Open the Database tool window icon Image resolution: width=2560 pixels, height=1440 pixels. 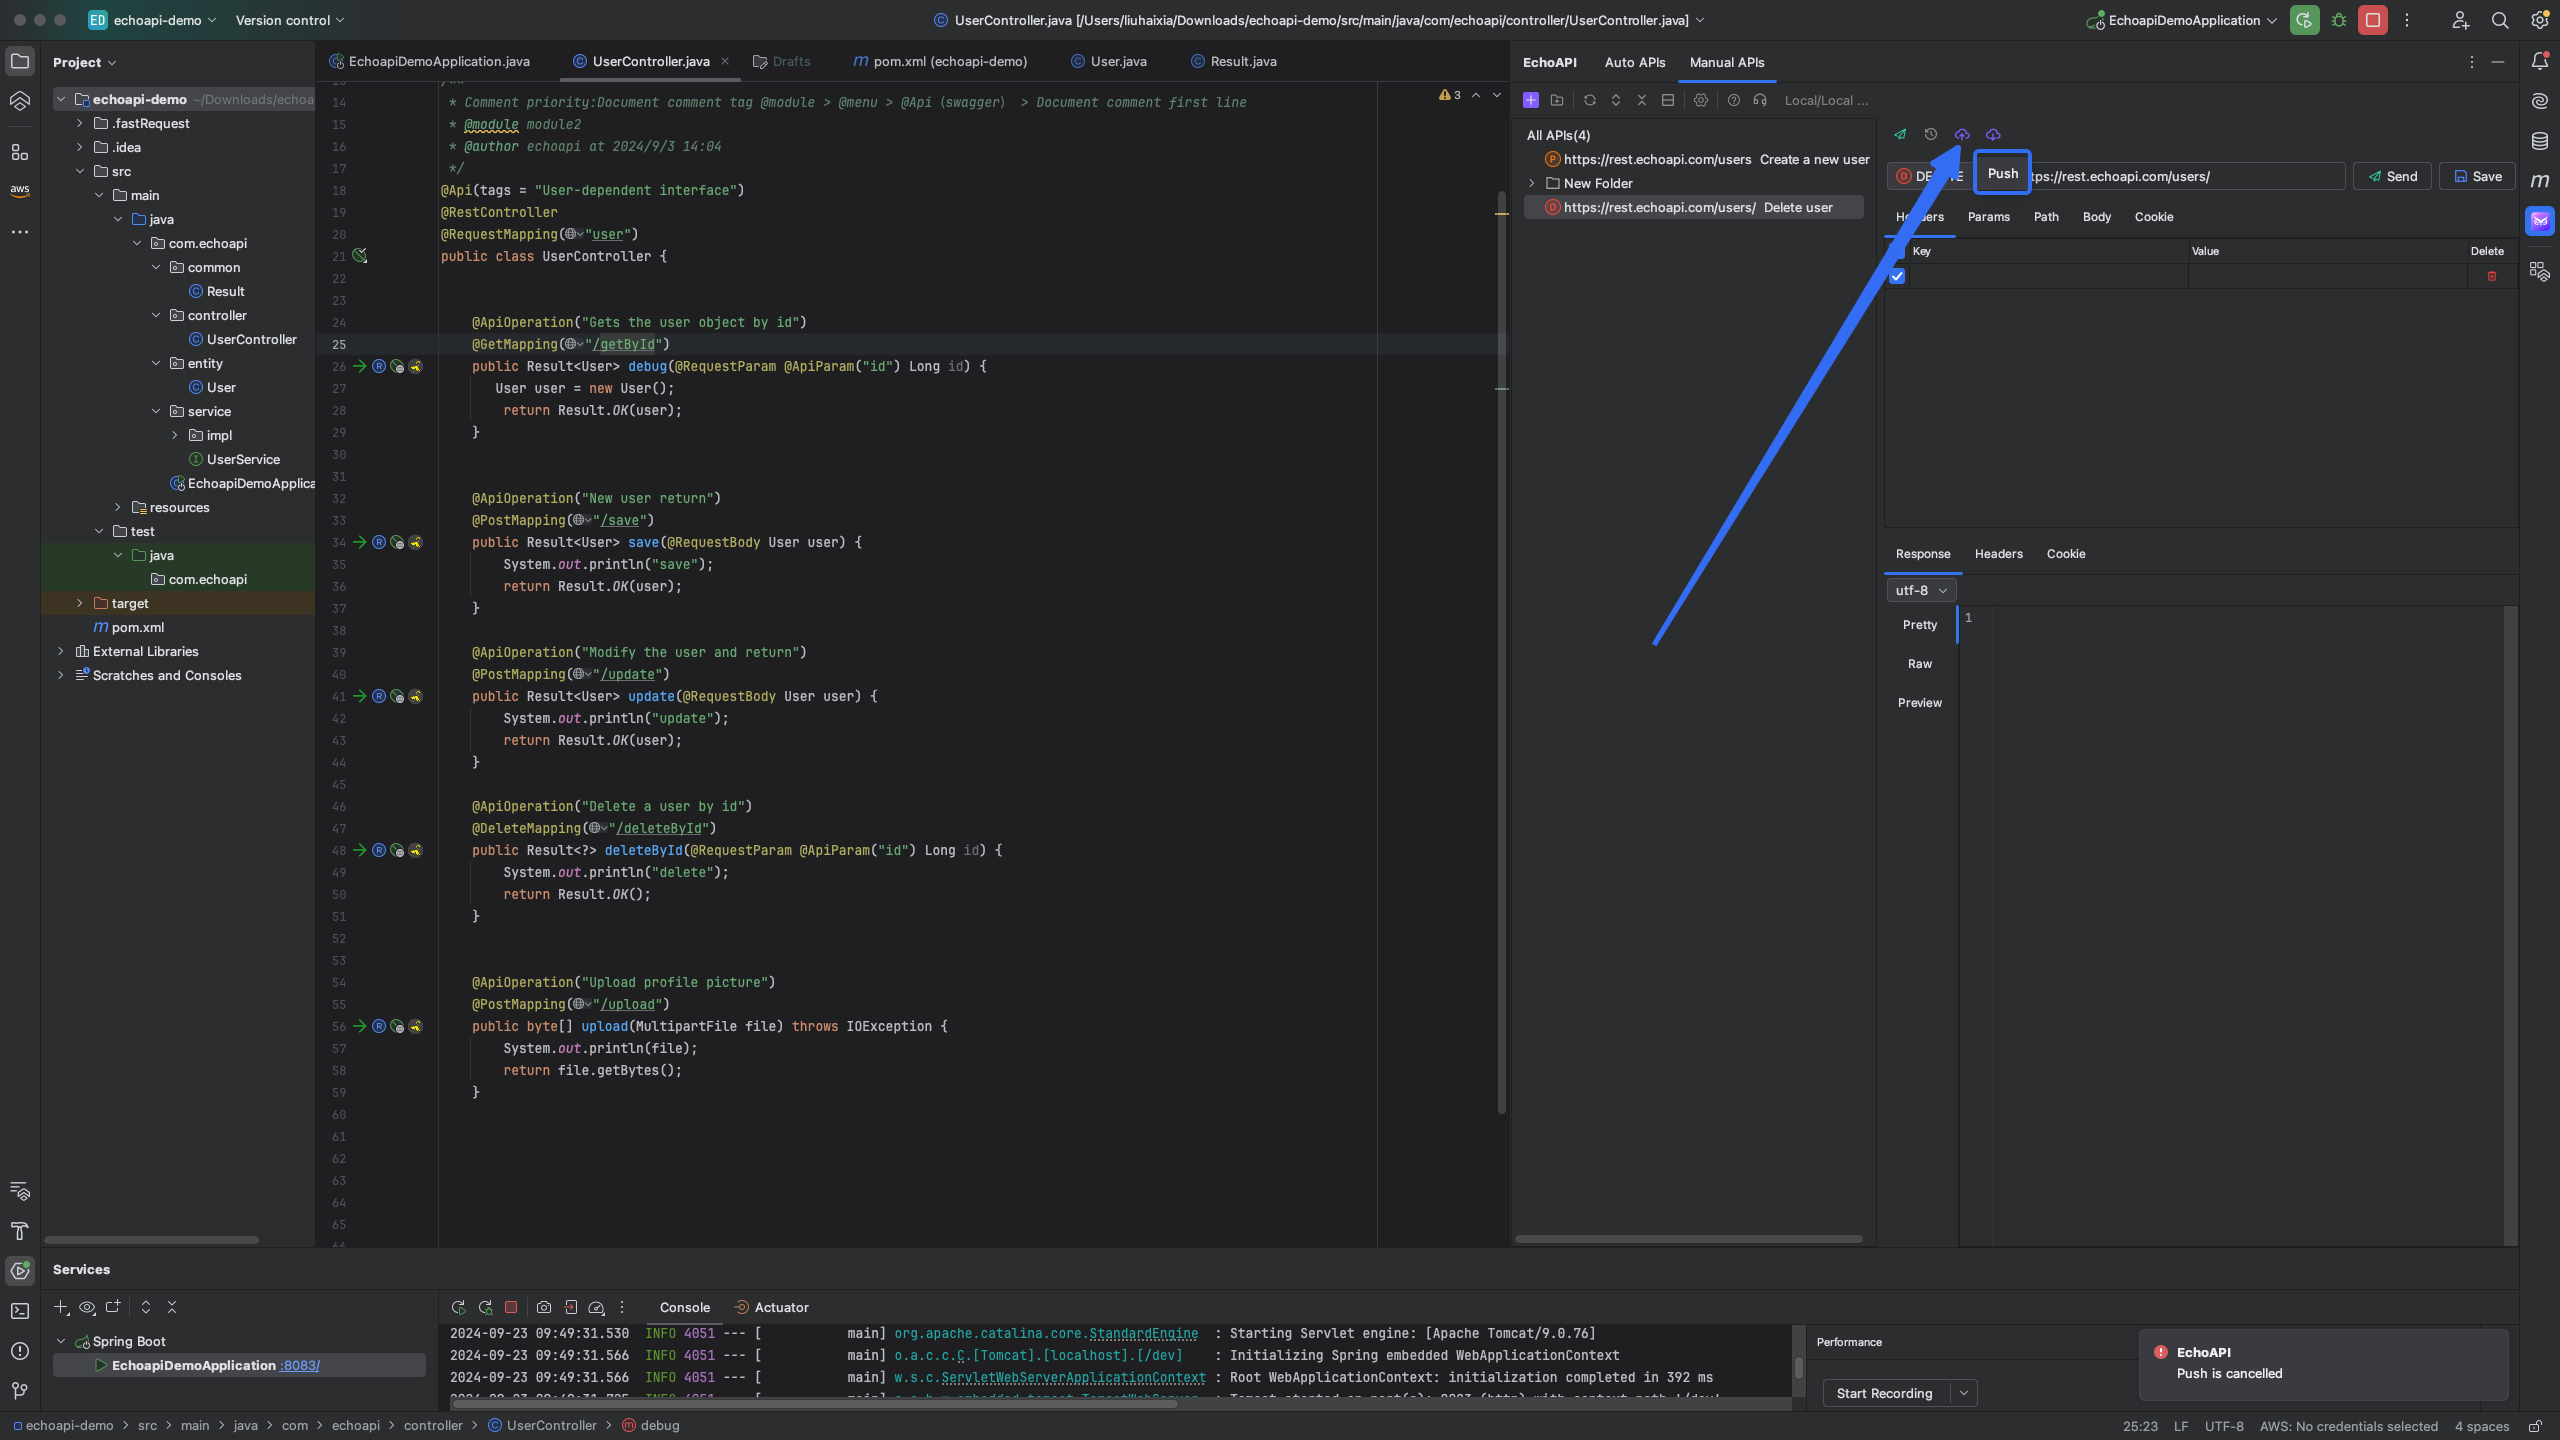(2539, 141)
